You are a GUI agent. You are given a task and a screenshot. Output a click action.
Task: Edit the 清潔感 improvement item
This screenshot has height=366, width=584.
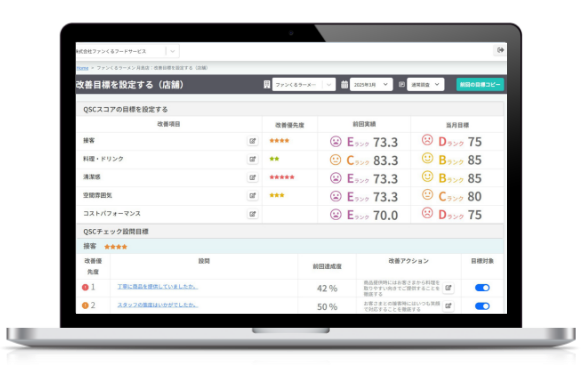pyautogui.click(x=253, y=177)
